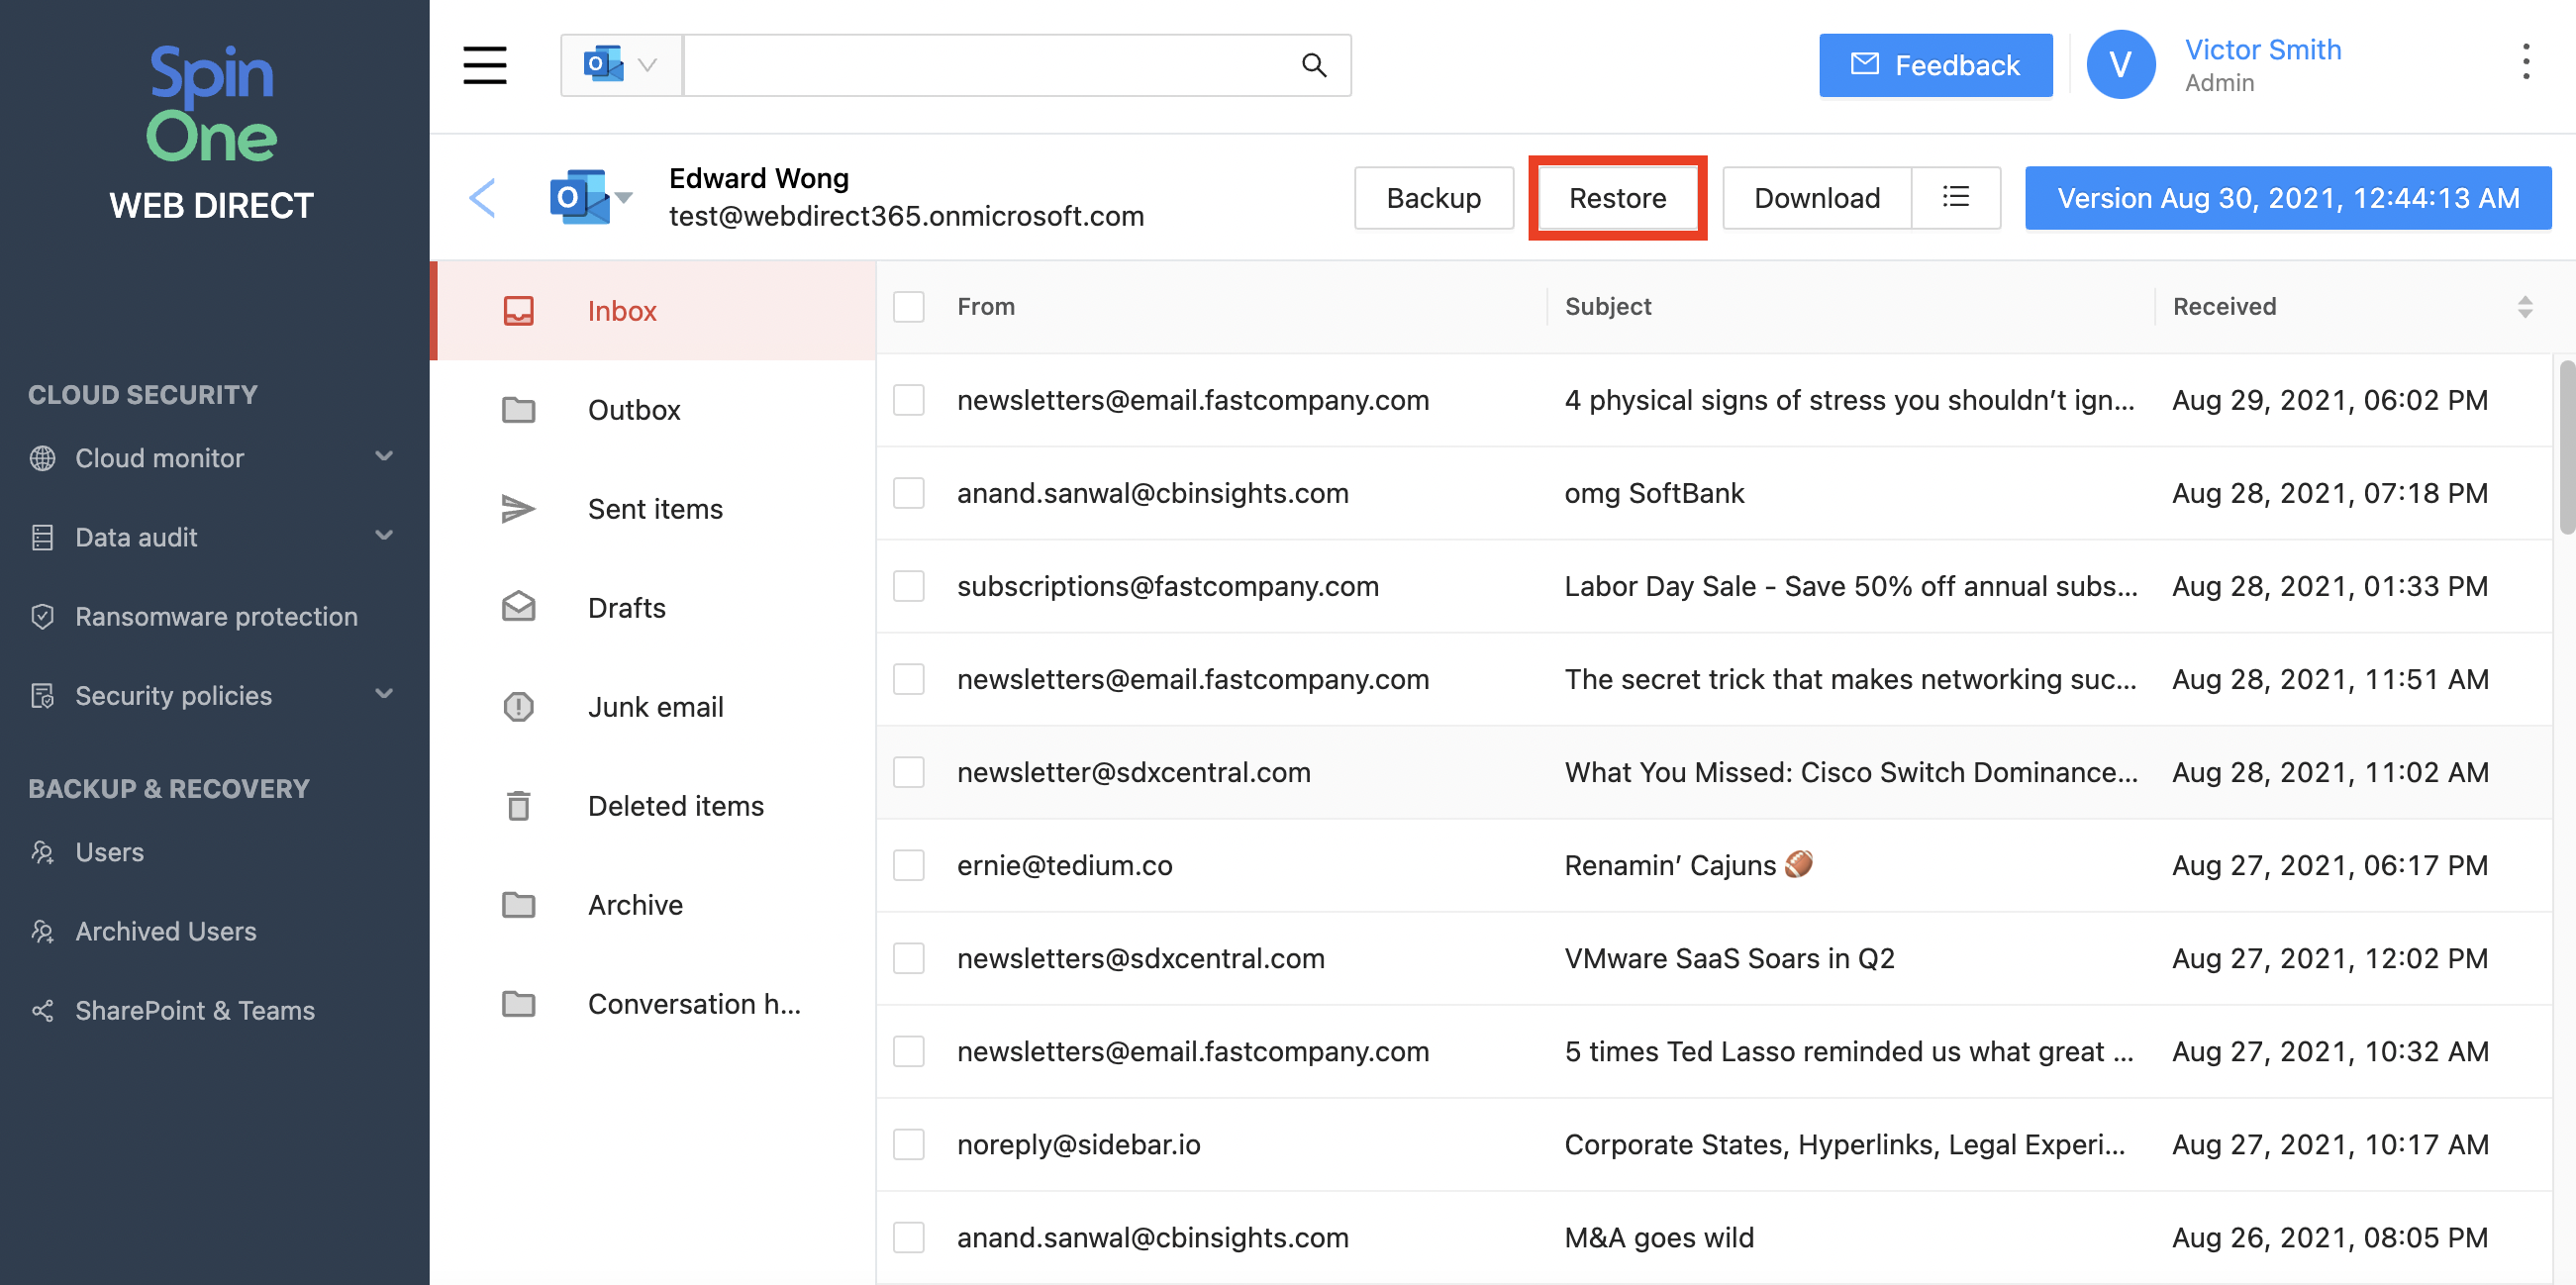Click the Victor Smith avatar circle
2576x1285 pixels.
coord(2120,64)
